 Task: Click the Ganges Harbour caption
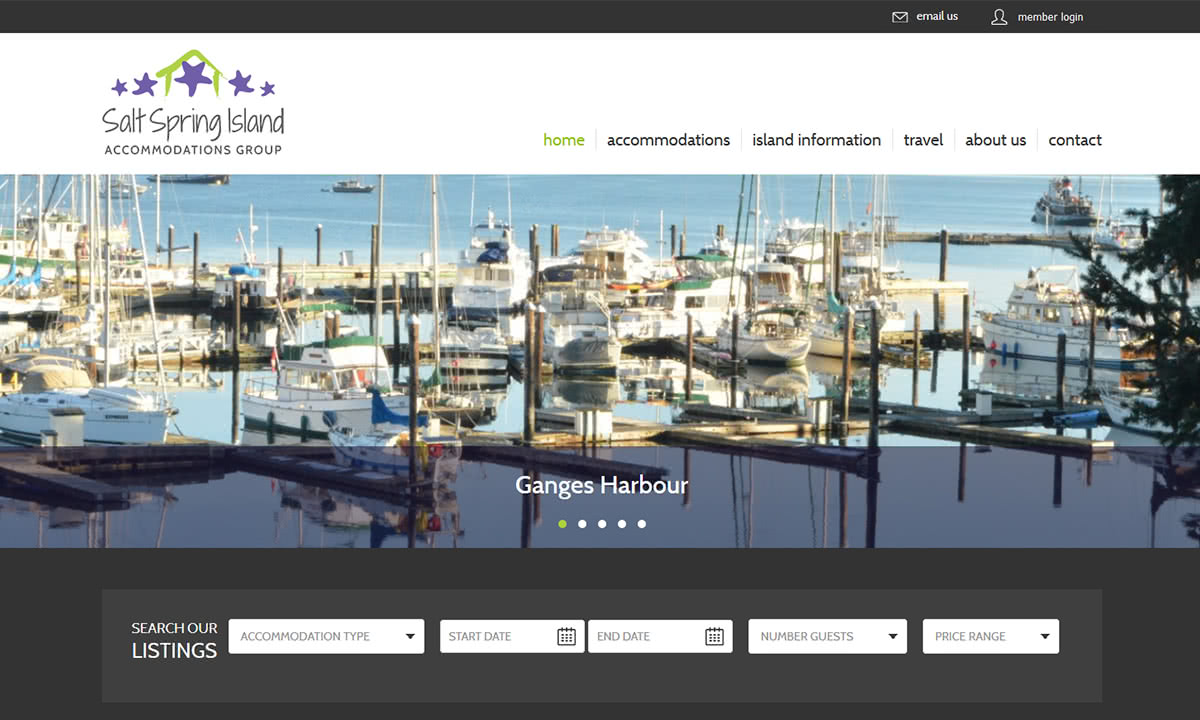click(602, 486)
